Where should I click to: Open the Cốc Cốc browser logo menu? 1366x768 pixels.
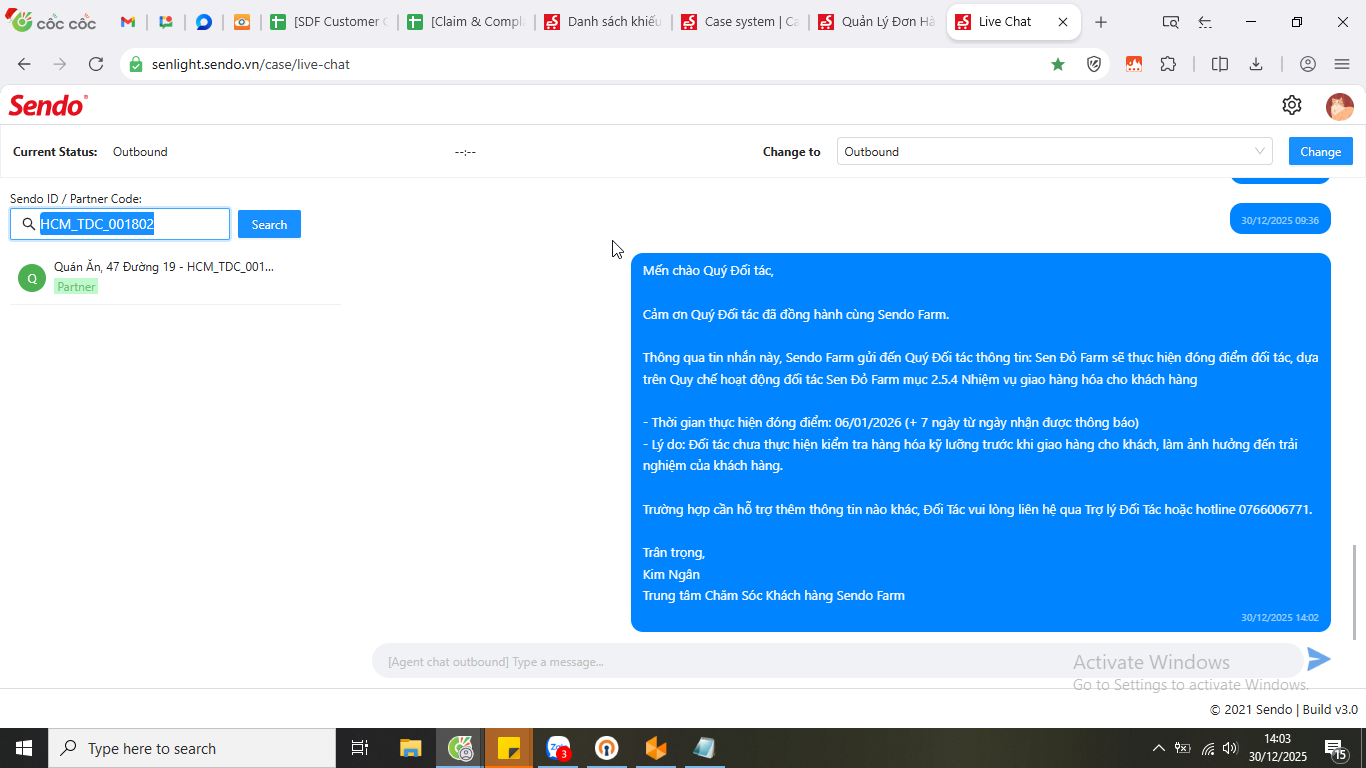(x=50, y=22)
